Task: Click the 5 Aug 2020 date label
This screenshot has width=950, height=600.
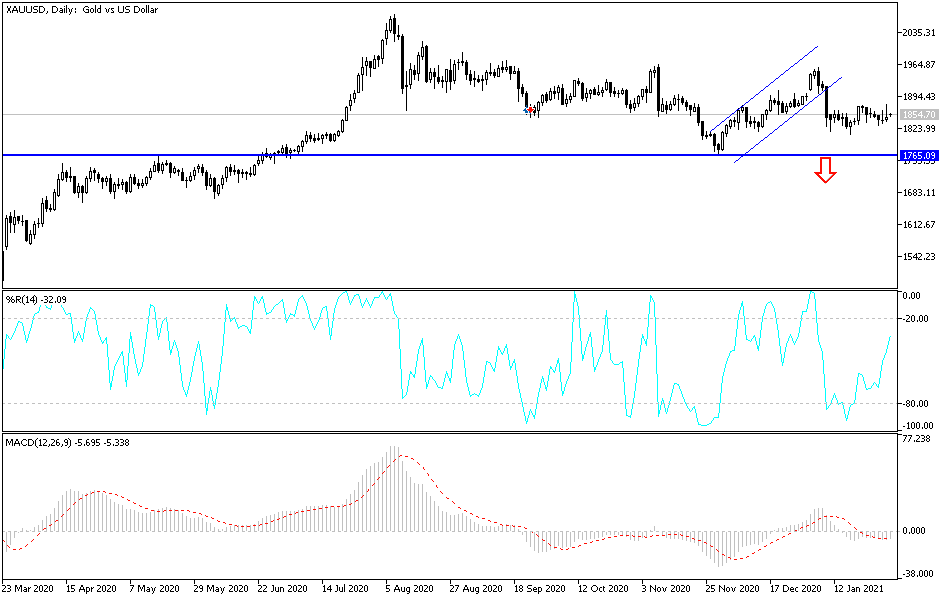Action: 410,588
